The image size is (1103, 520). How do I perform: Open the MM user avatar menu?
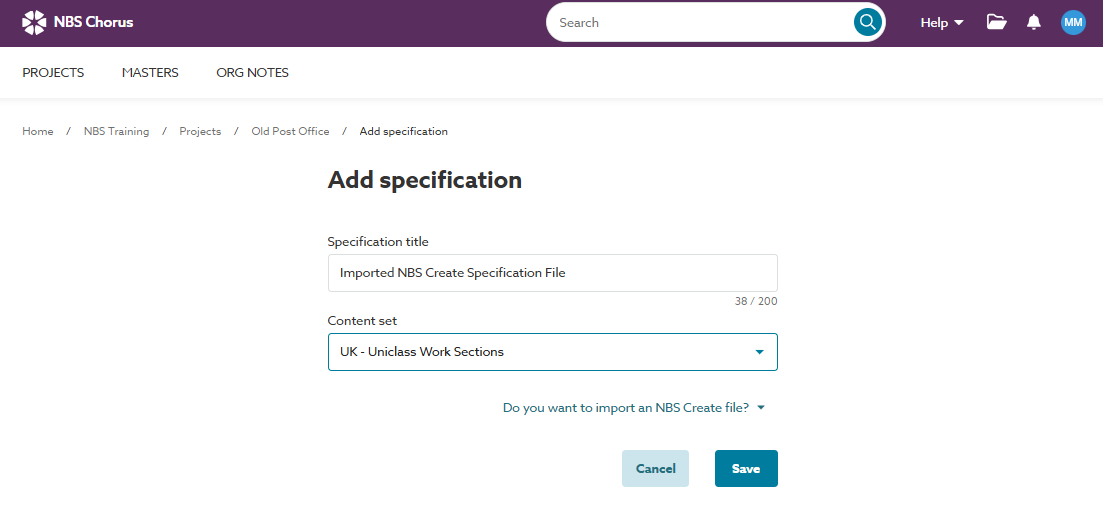[1073, 22]
